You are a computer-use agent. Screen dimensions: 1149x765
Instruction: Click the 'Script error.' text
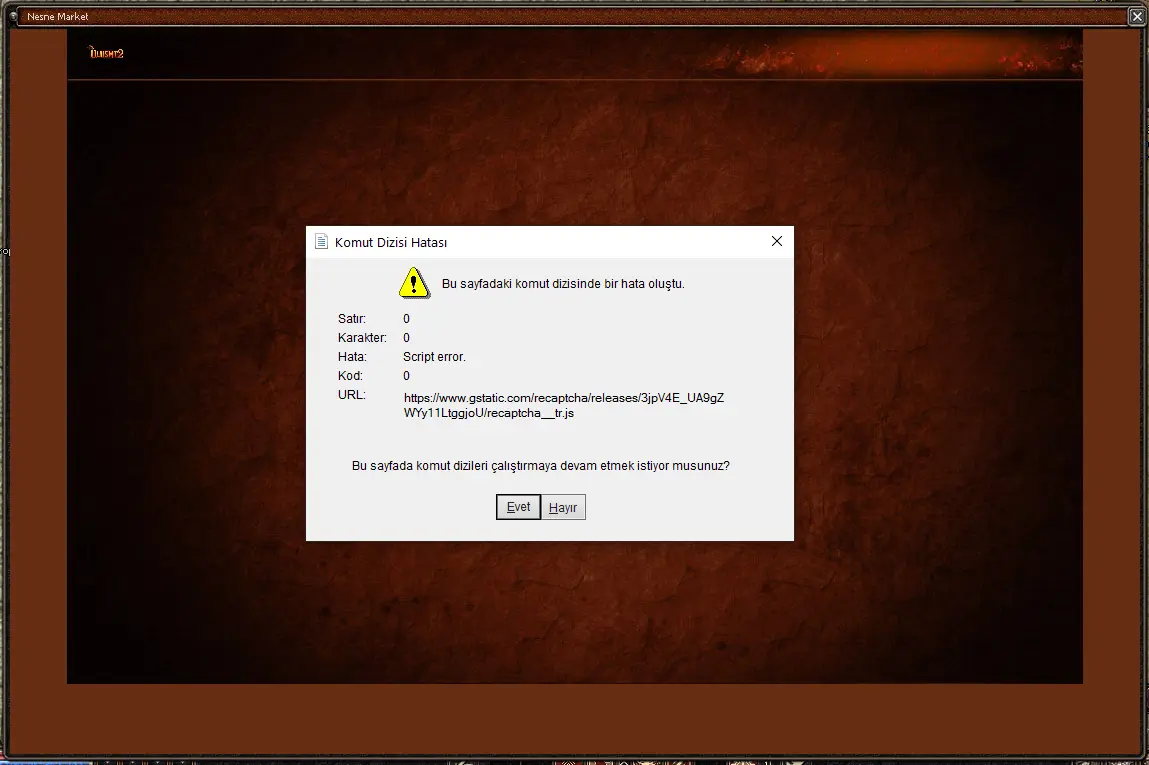tap(434, 357)
